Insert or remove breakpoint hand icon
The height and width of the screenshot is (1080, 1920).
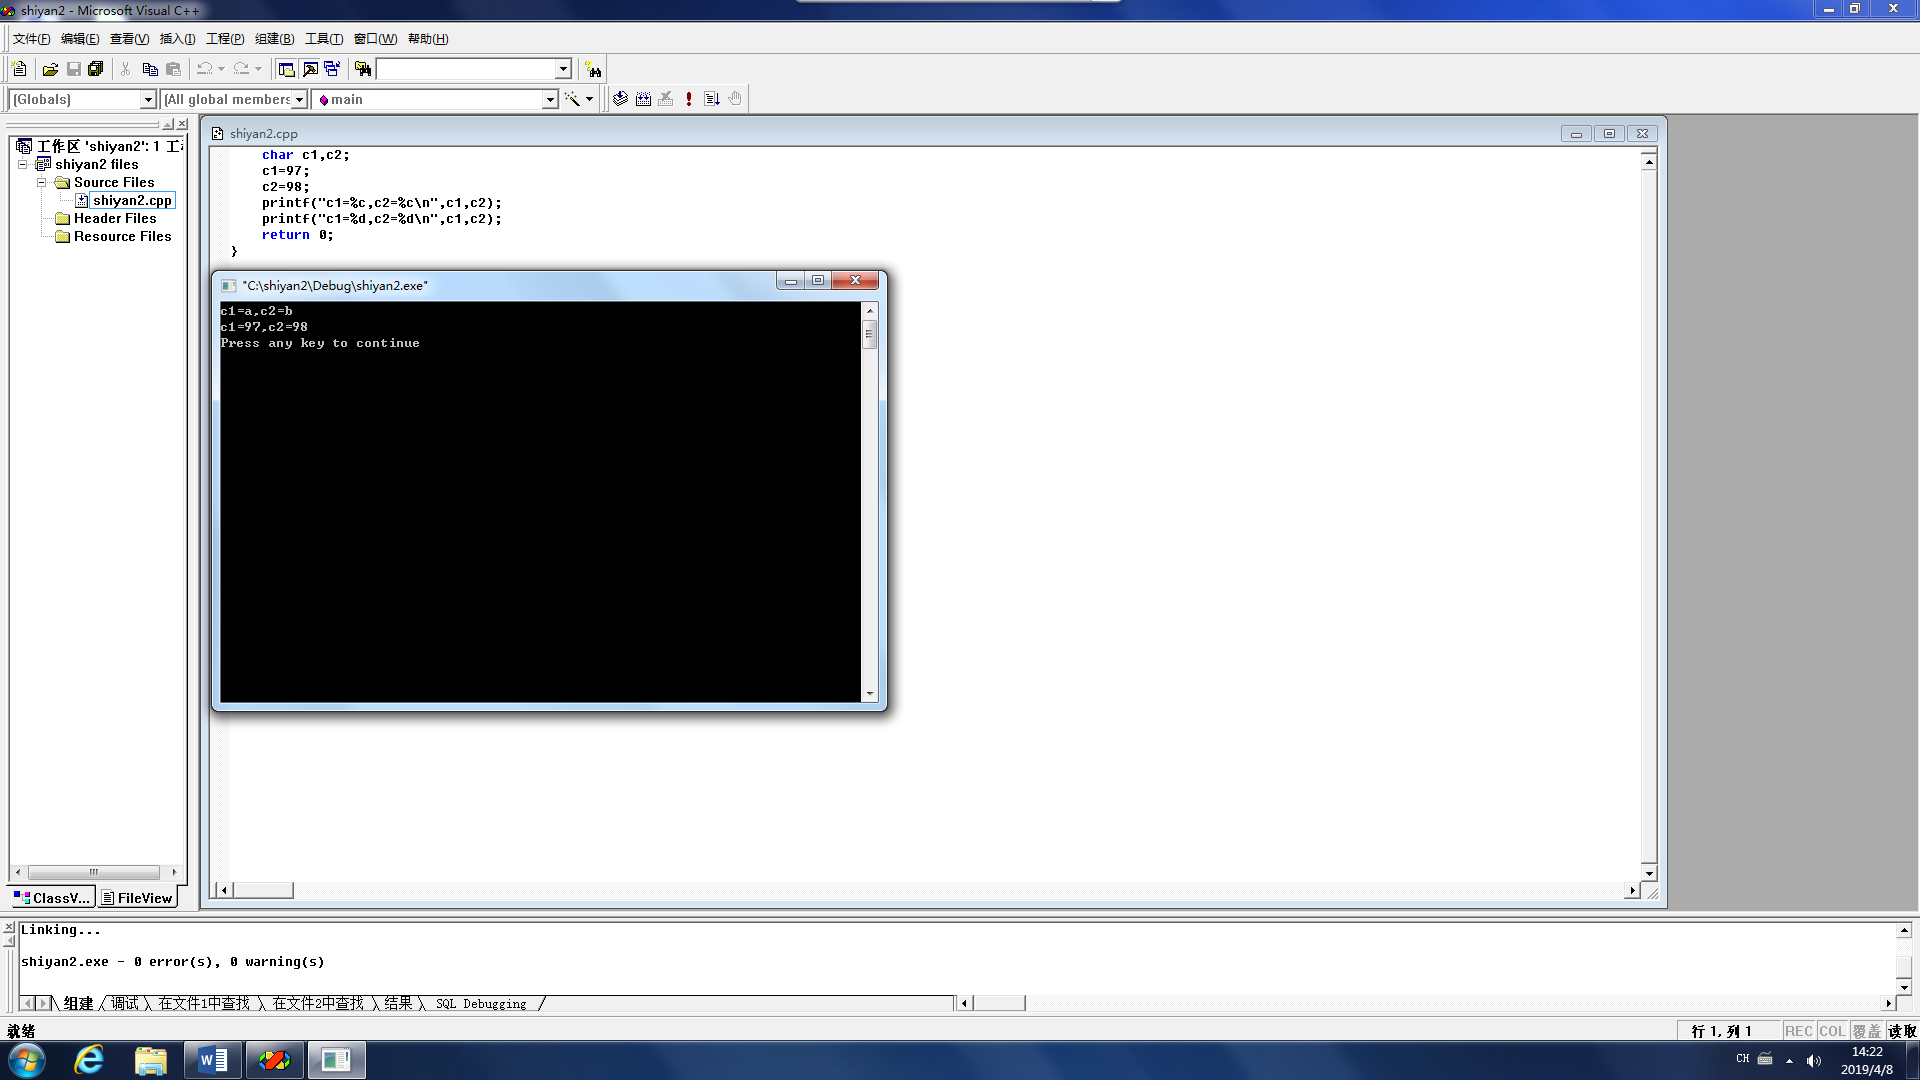[735, 99]
